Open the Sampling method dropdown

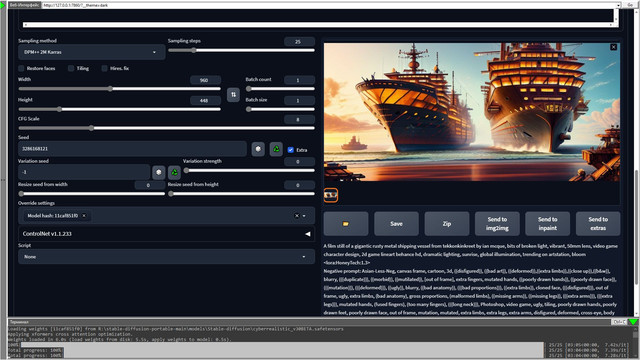click(91, 52)
